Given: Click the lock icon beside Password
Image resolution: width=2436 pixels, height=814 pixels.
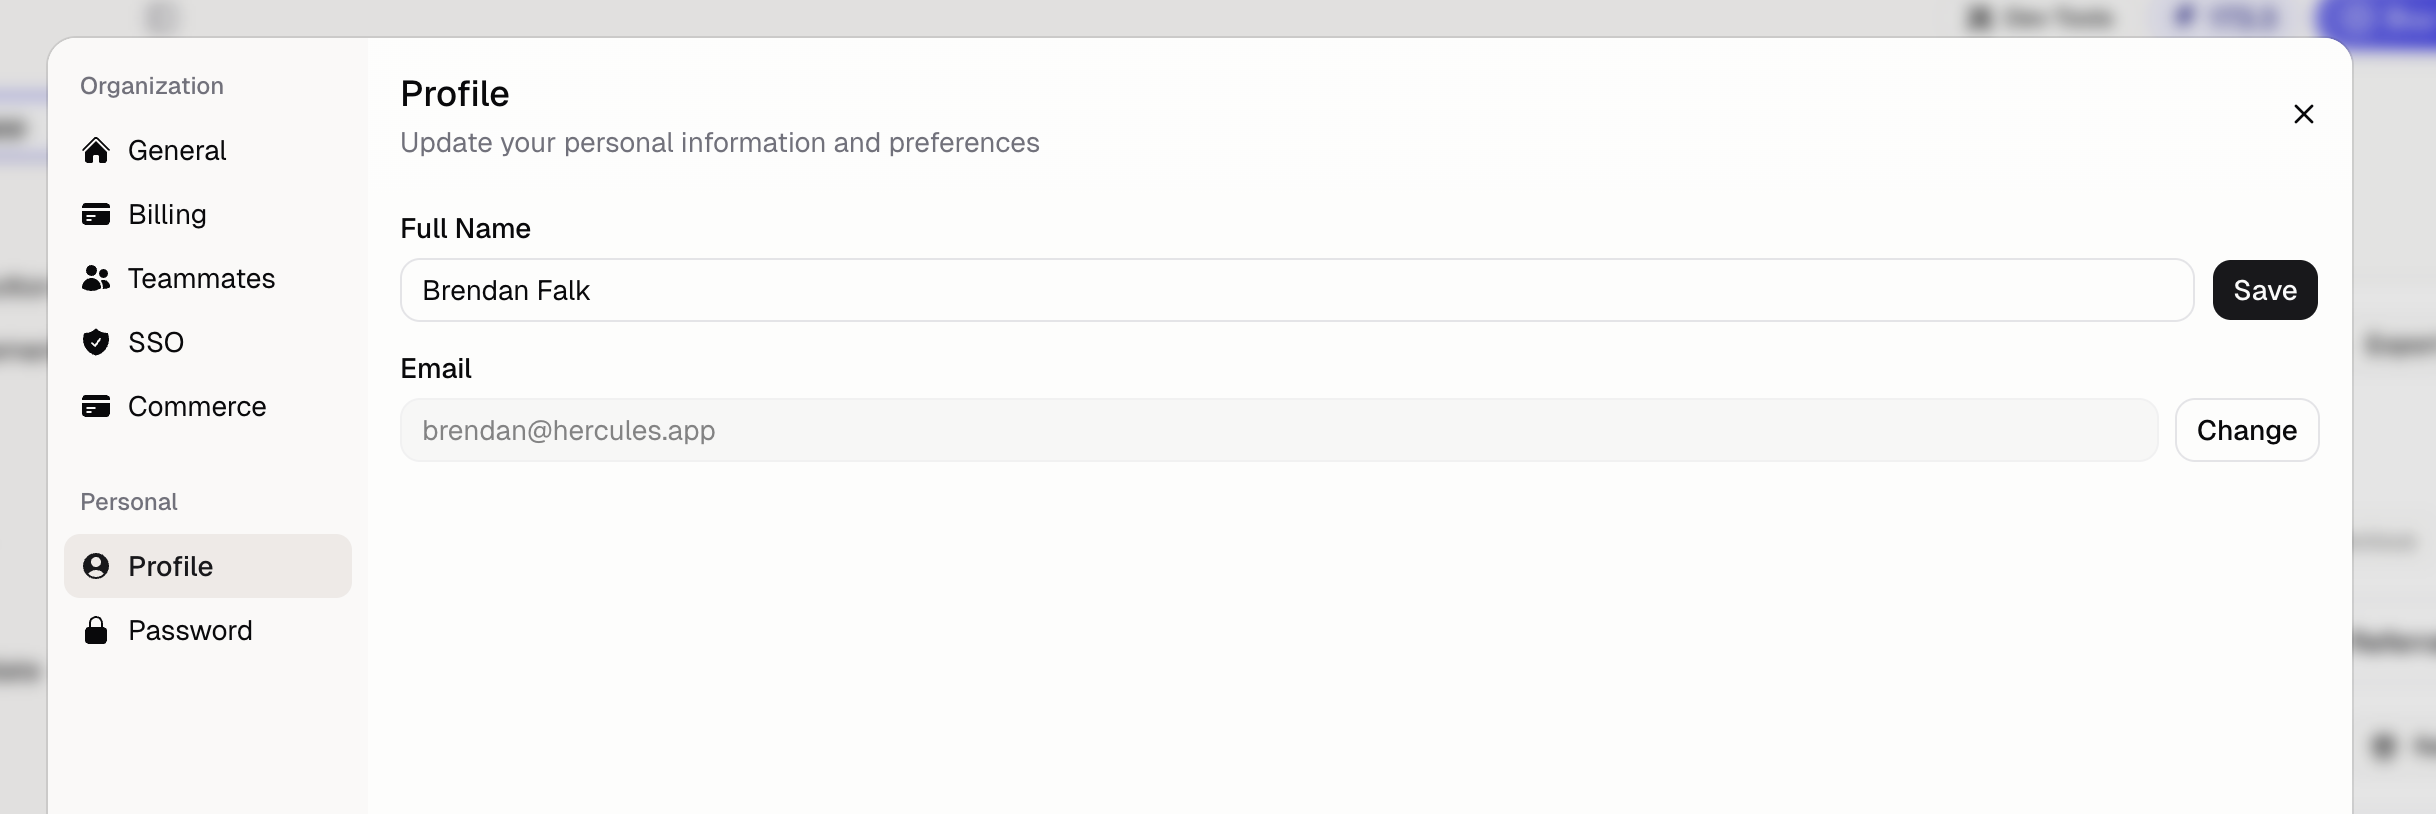Looking at the screenshot, I should (x=96, y=630).
